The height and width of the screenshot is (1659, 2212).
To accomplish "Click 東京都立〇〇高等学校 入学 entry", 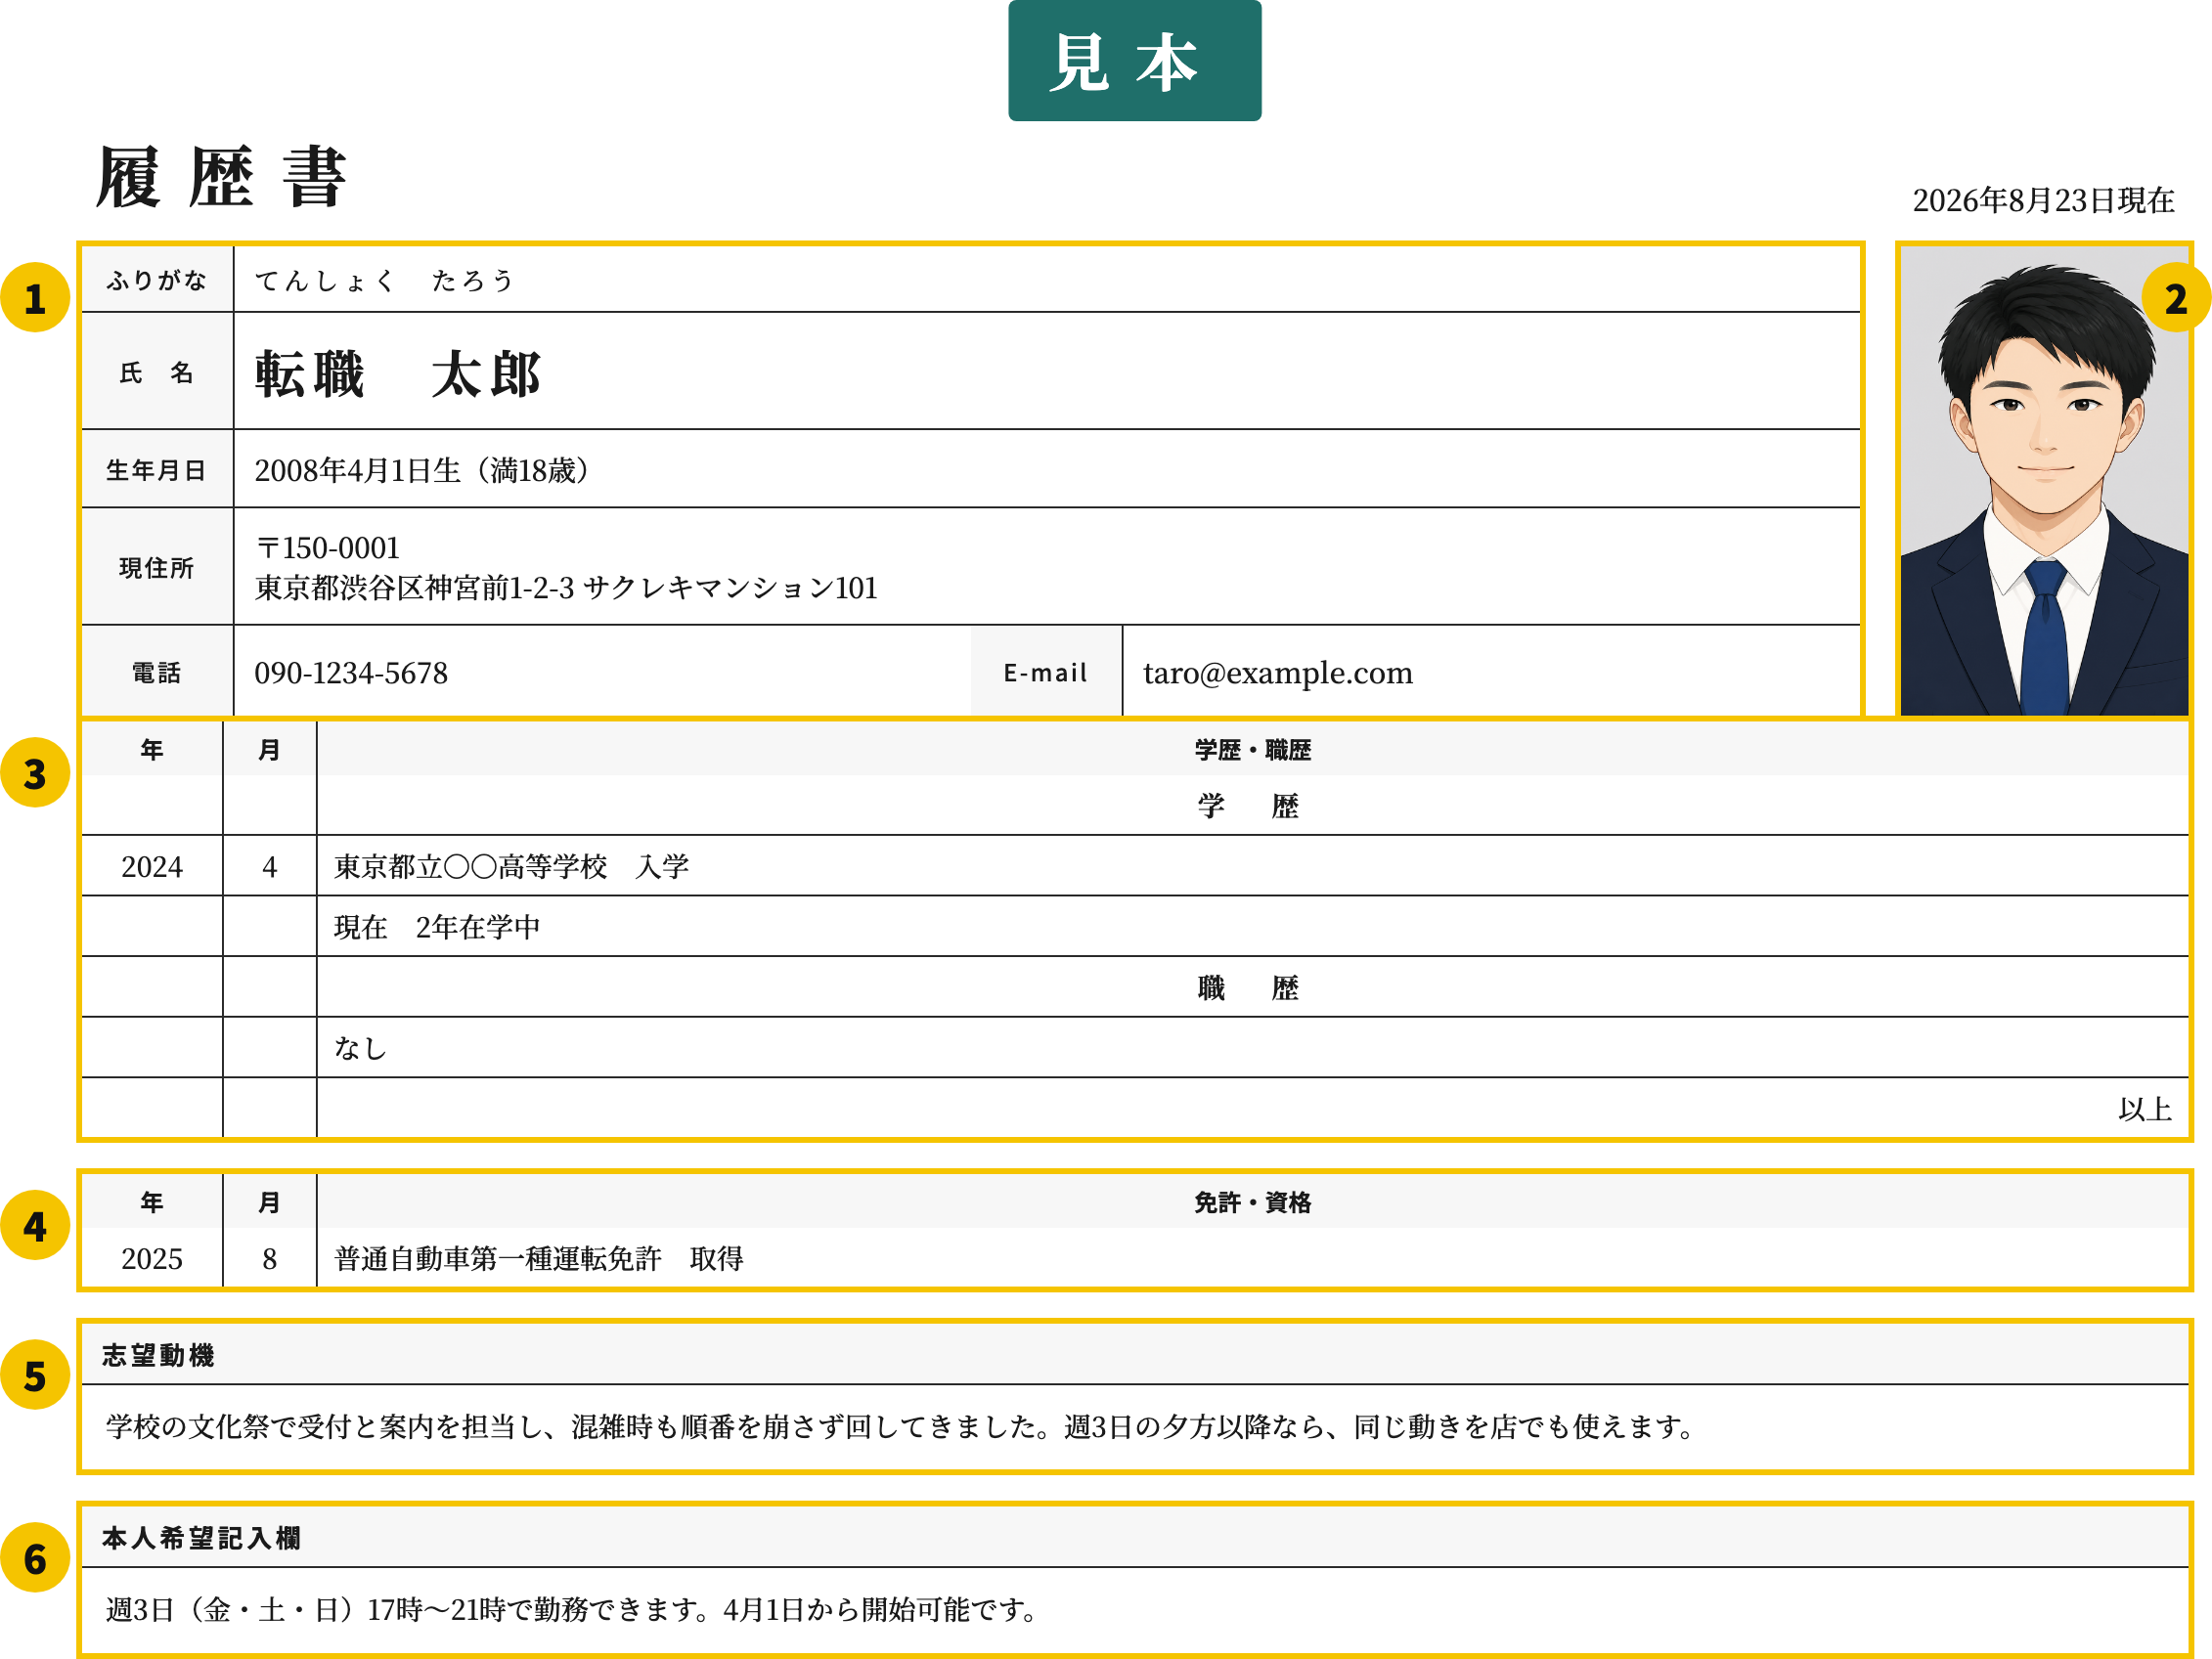I will [x=512, y=866].
